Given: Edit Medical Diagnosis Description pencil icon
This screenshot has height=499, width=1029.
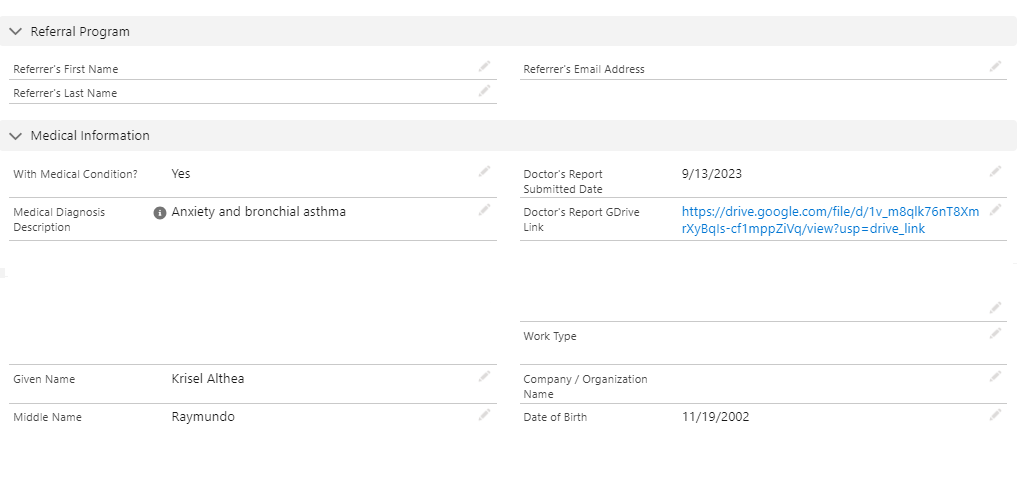Looking at the screenshot, I should pos(484,210).
